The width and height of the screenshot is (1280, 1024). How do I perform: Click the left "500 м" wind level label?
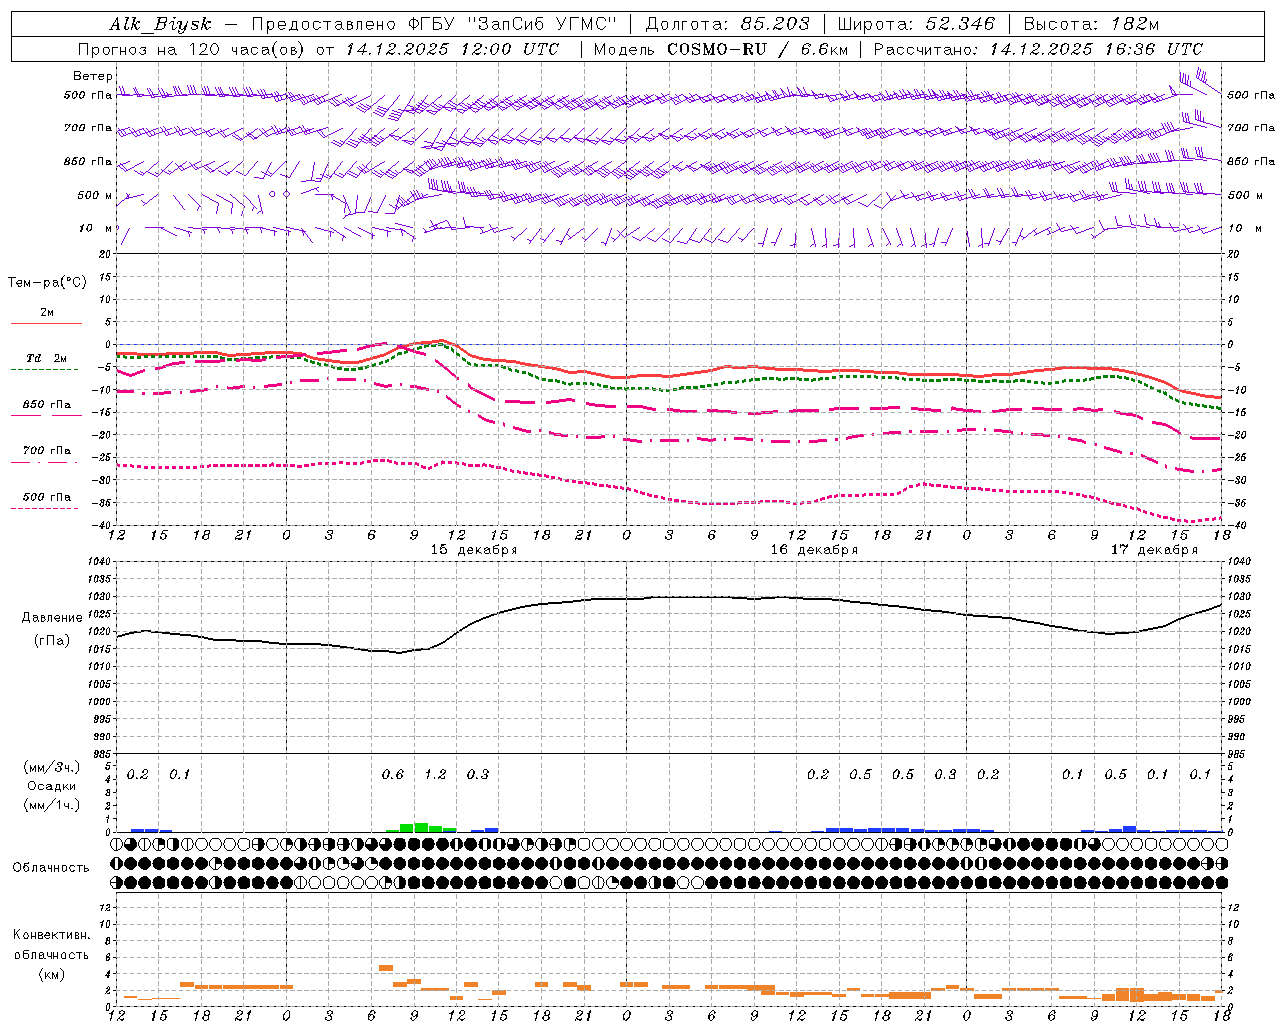point(95,195)
